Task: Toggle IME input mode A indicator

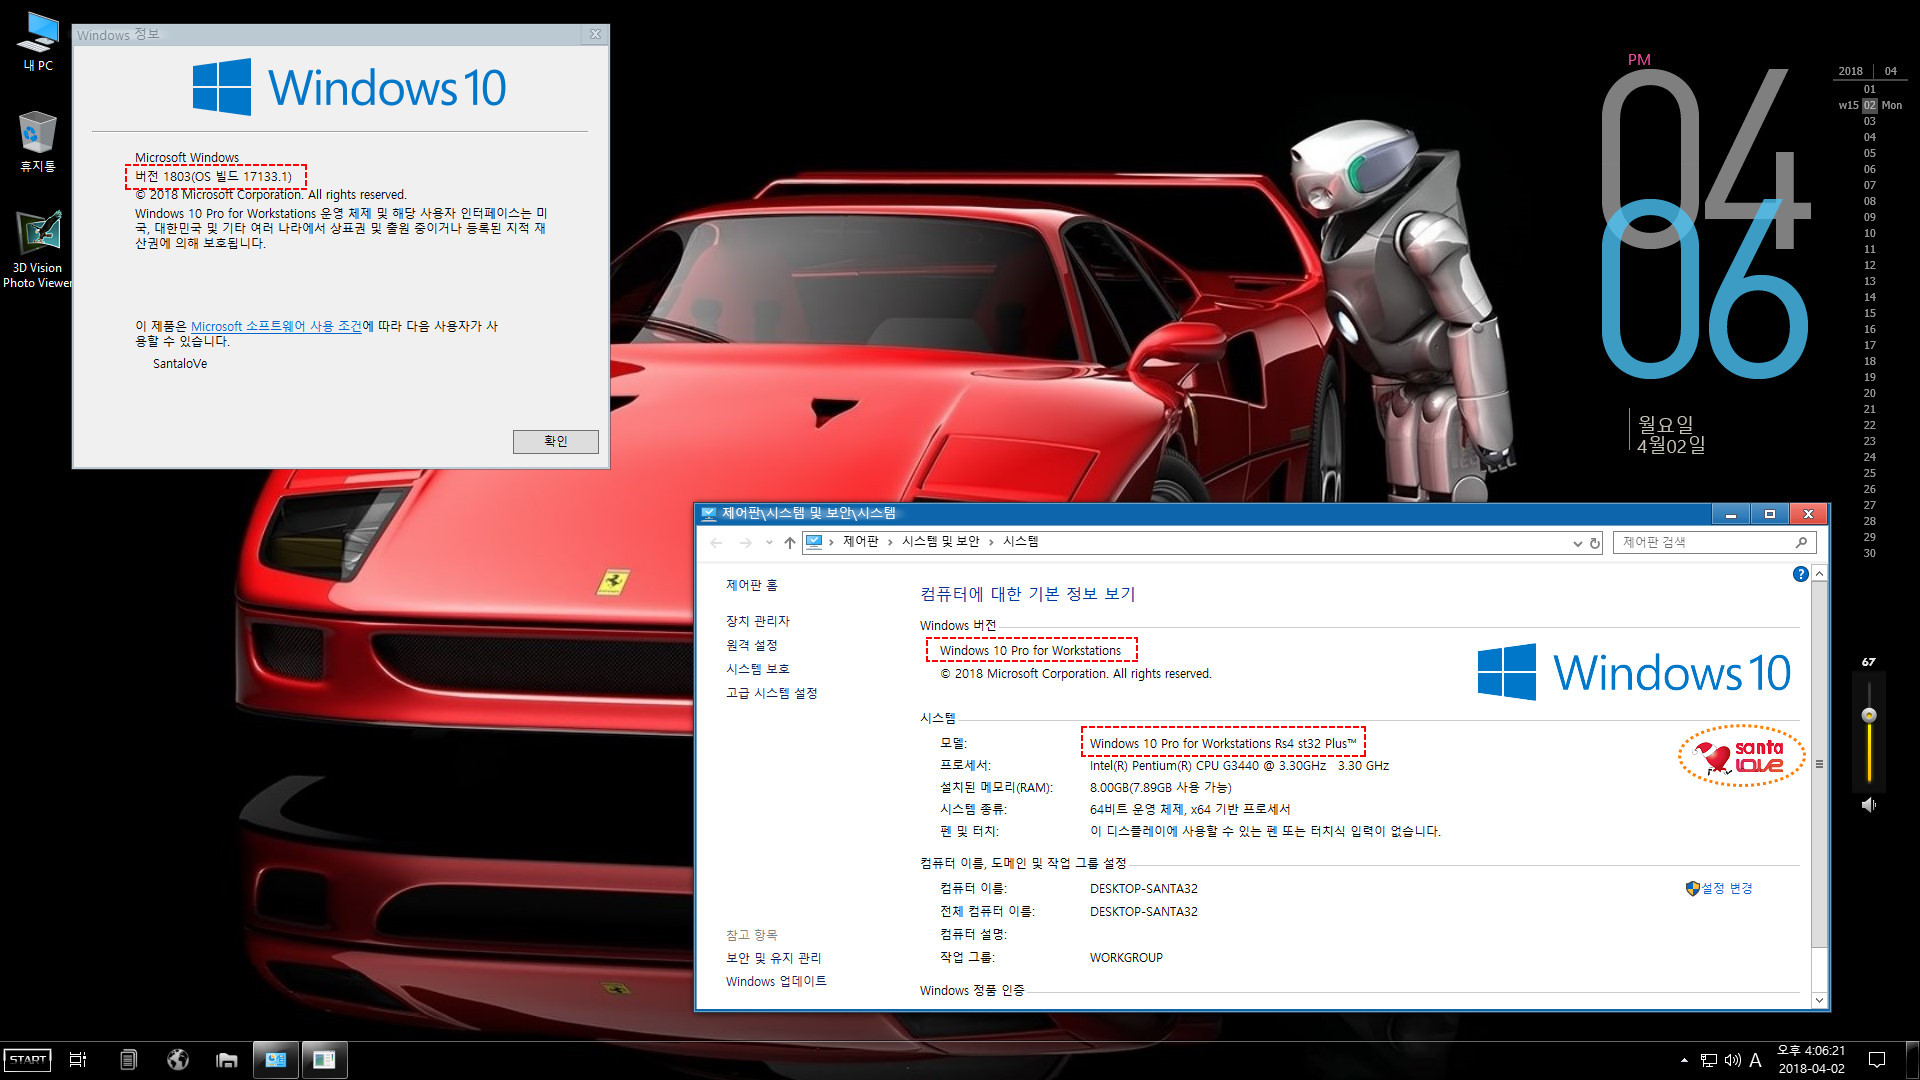Action: (x=1755, y=1060)
